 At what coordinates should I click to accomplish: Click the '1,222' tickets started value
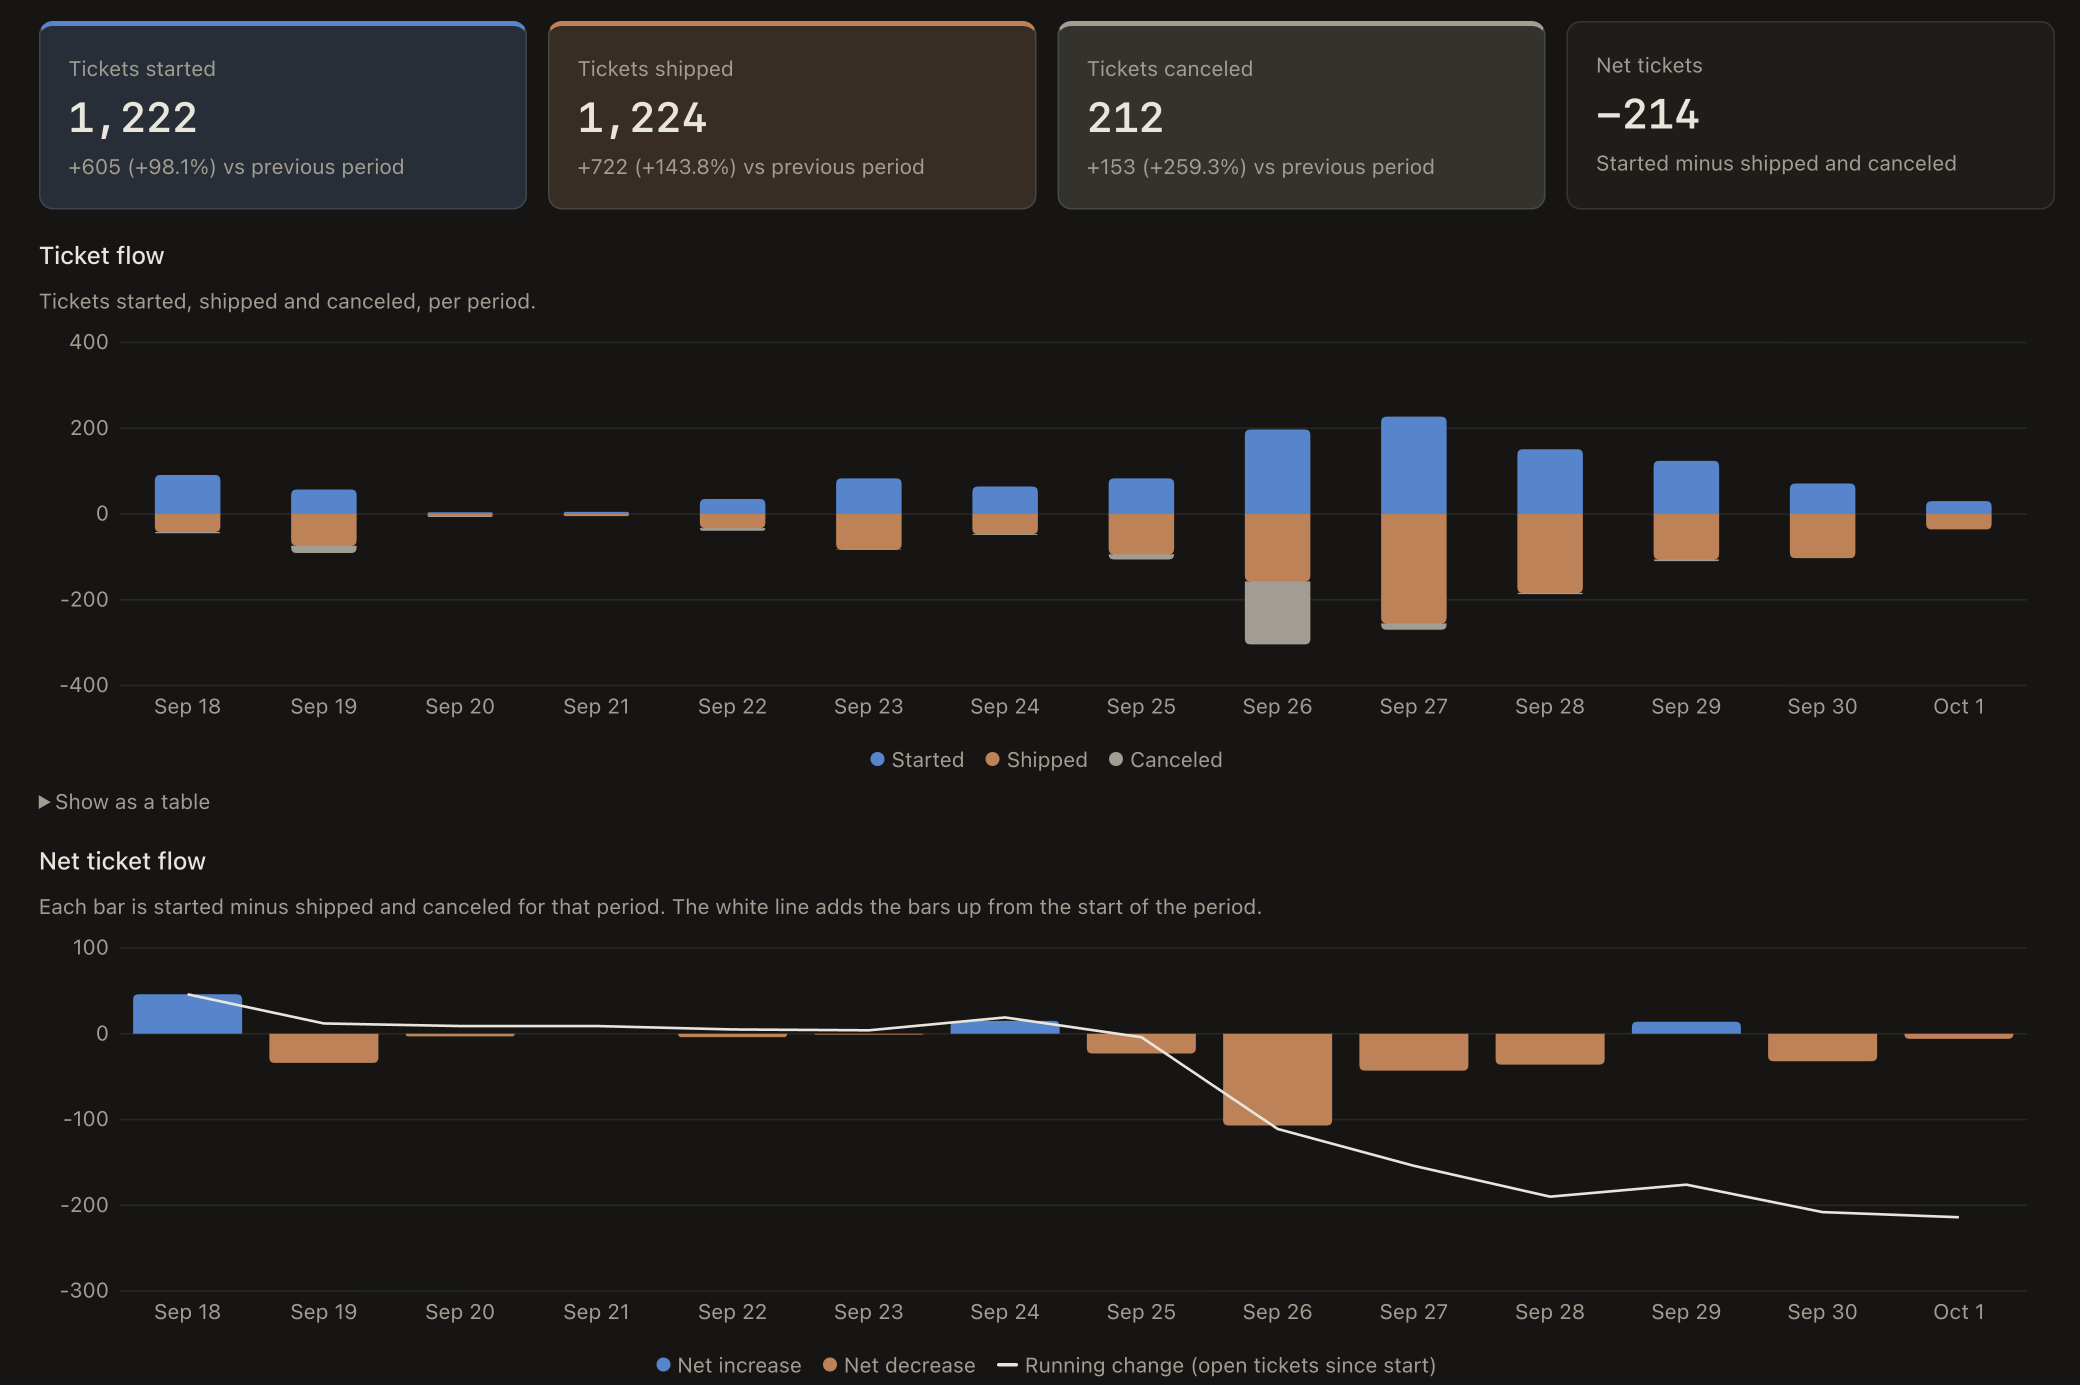point(133,118)
